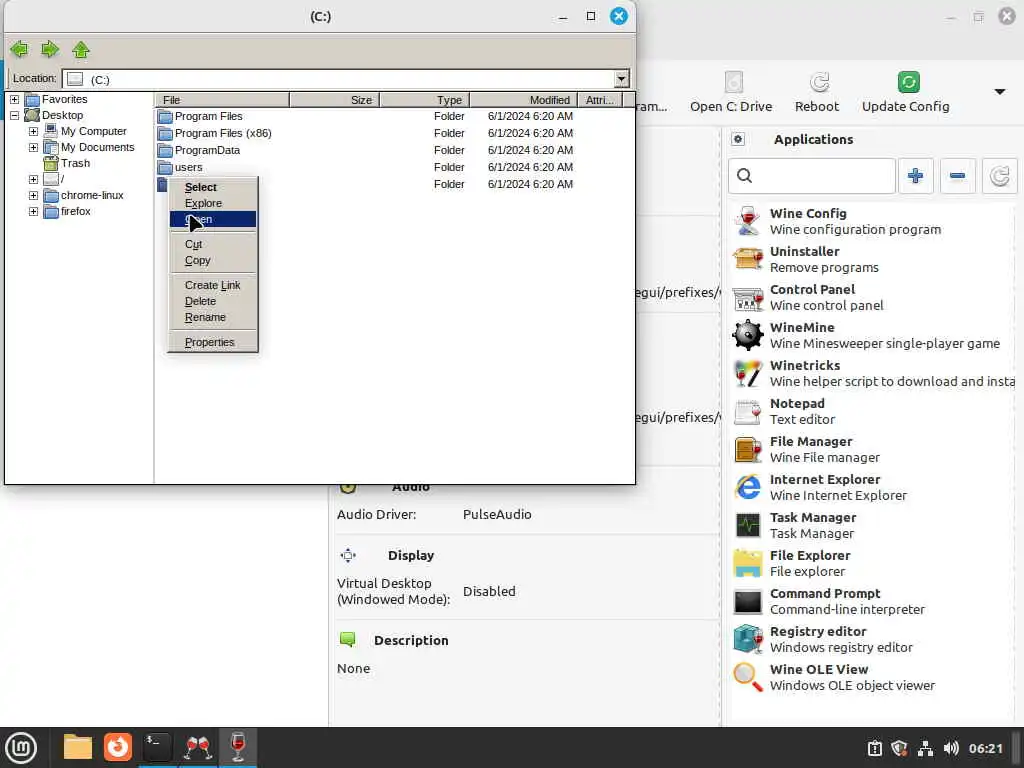Choose Select in the context menu
1024x768 pixels.
point(213,187)
